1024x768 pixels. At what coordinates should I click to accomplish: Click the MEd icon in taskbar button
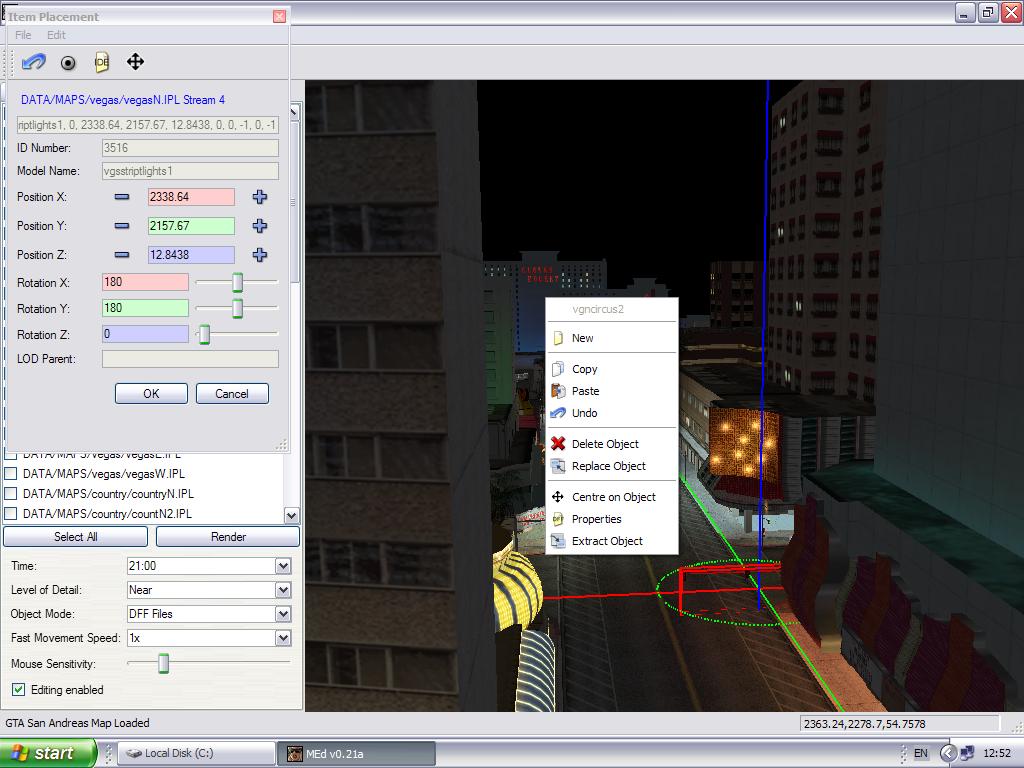click(x=295, y=753)
